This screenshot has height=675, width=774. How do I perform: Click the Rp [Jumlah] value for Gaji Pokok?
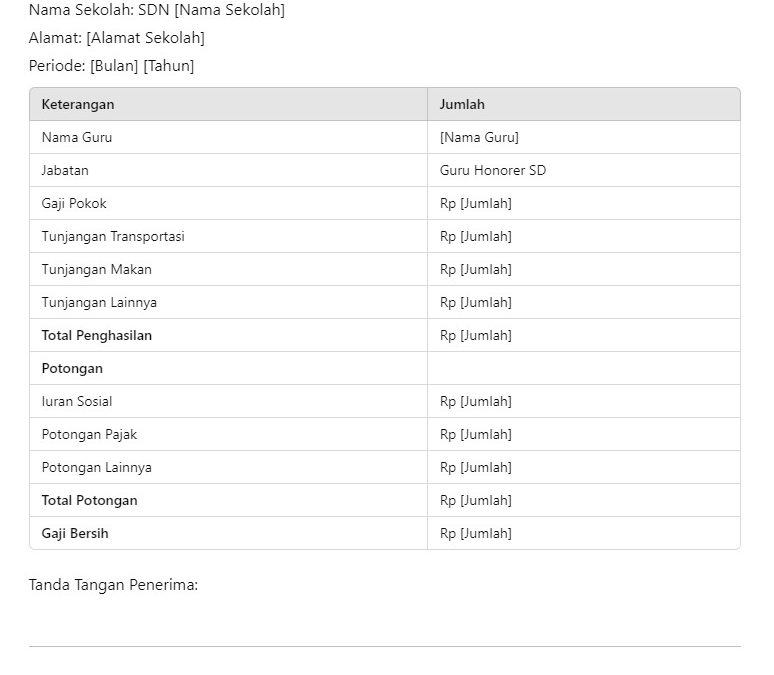476,203
